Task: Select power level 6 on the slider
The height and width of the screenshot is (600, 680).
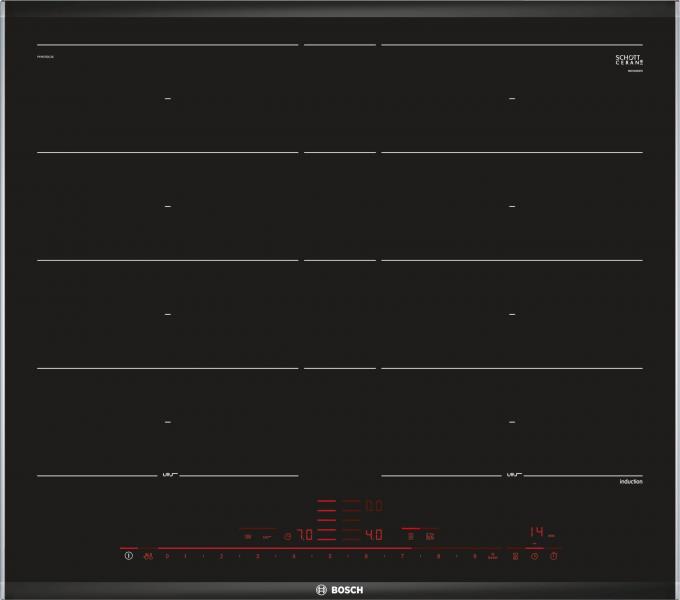Action: coord(366,556)
